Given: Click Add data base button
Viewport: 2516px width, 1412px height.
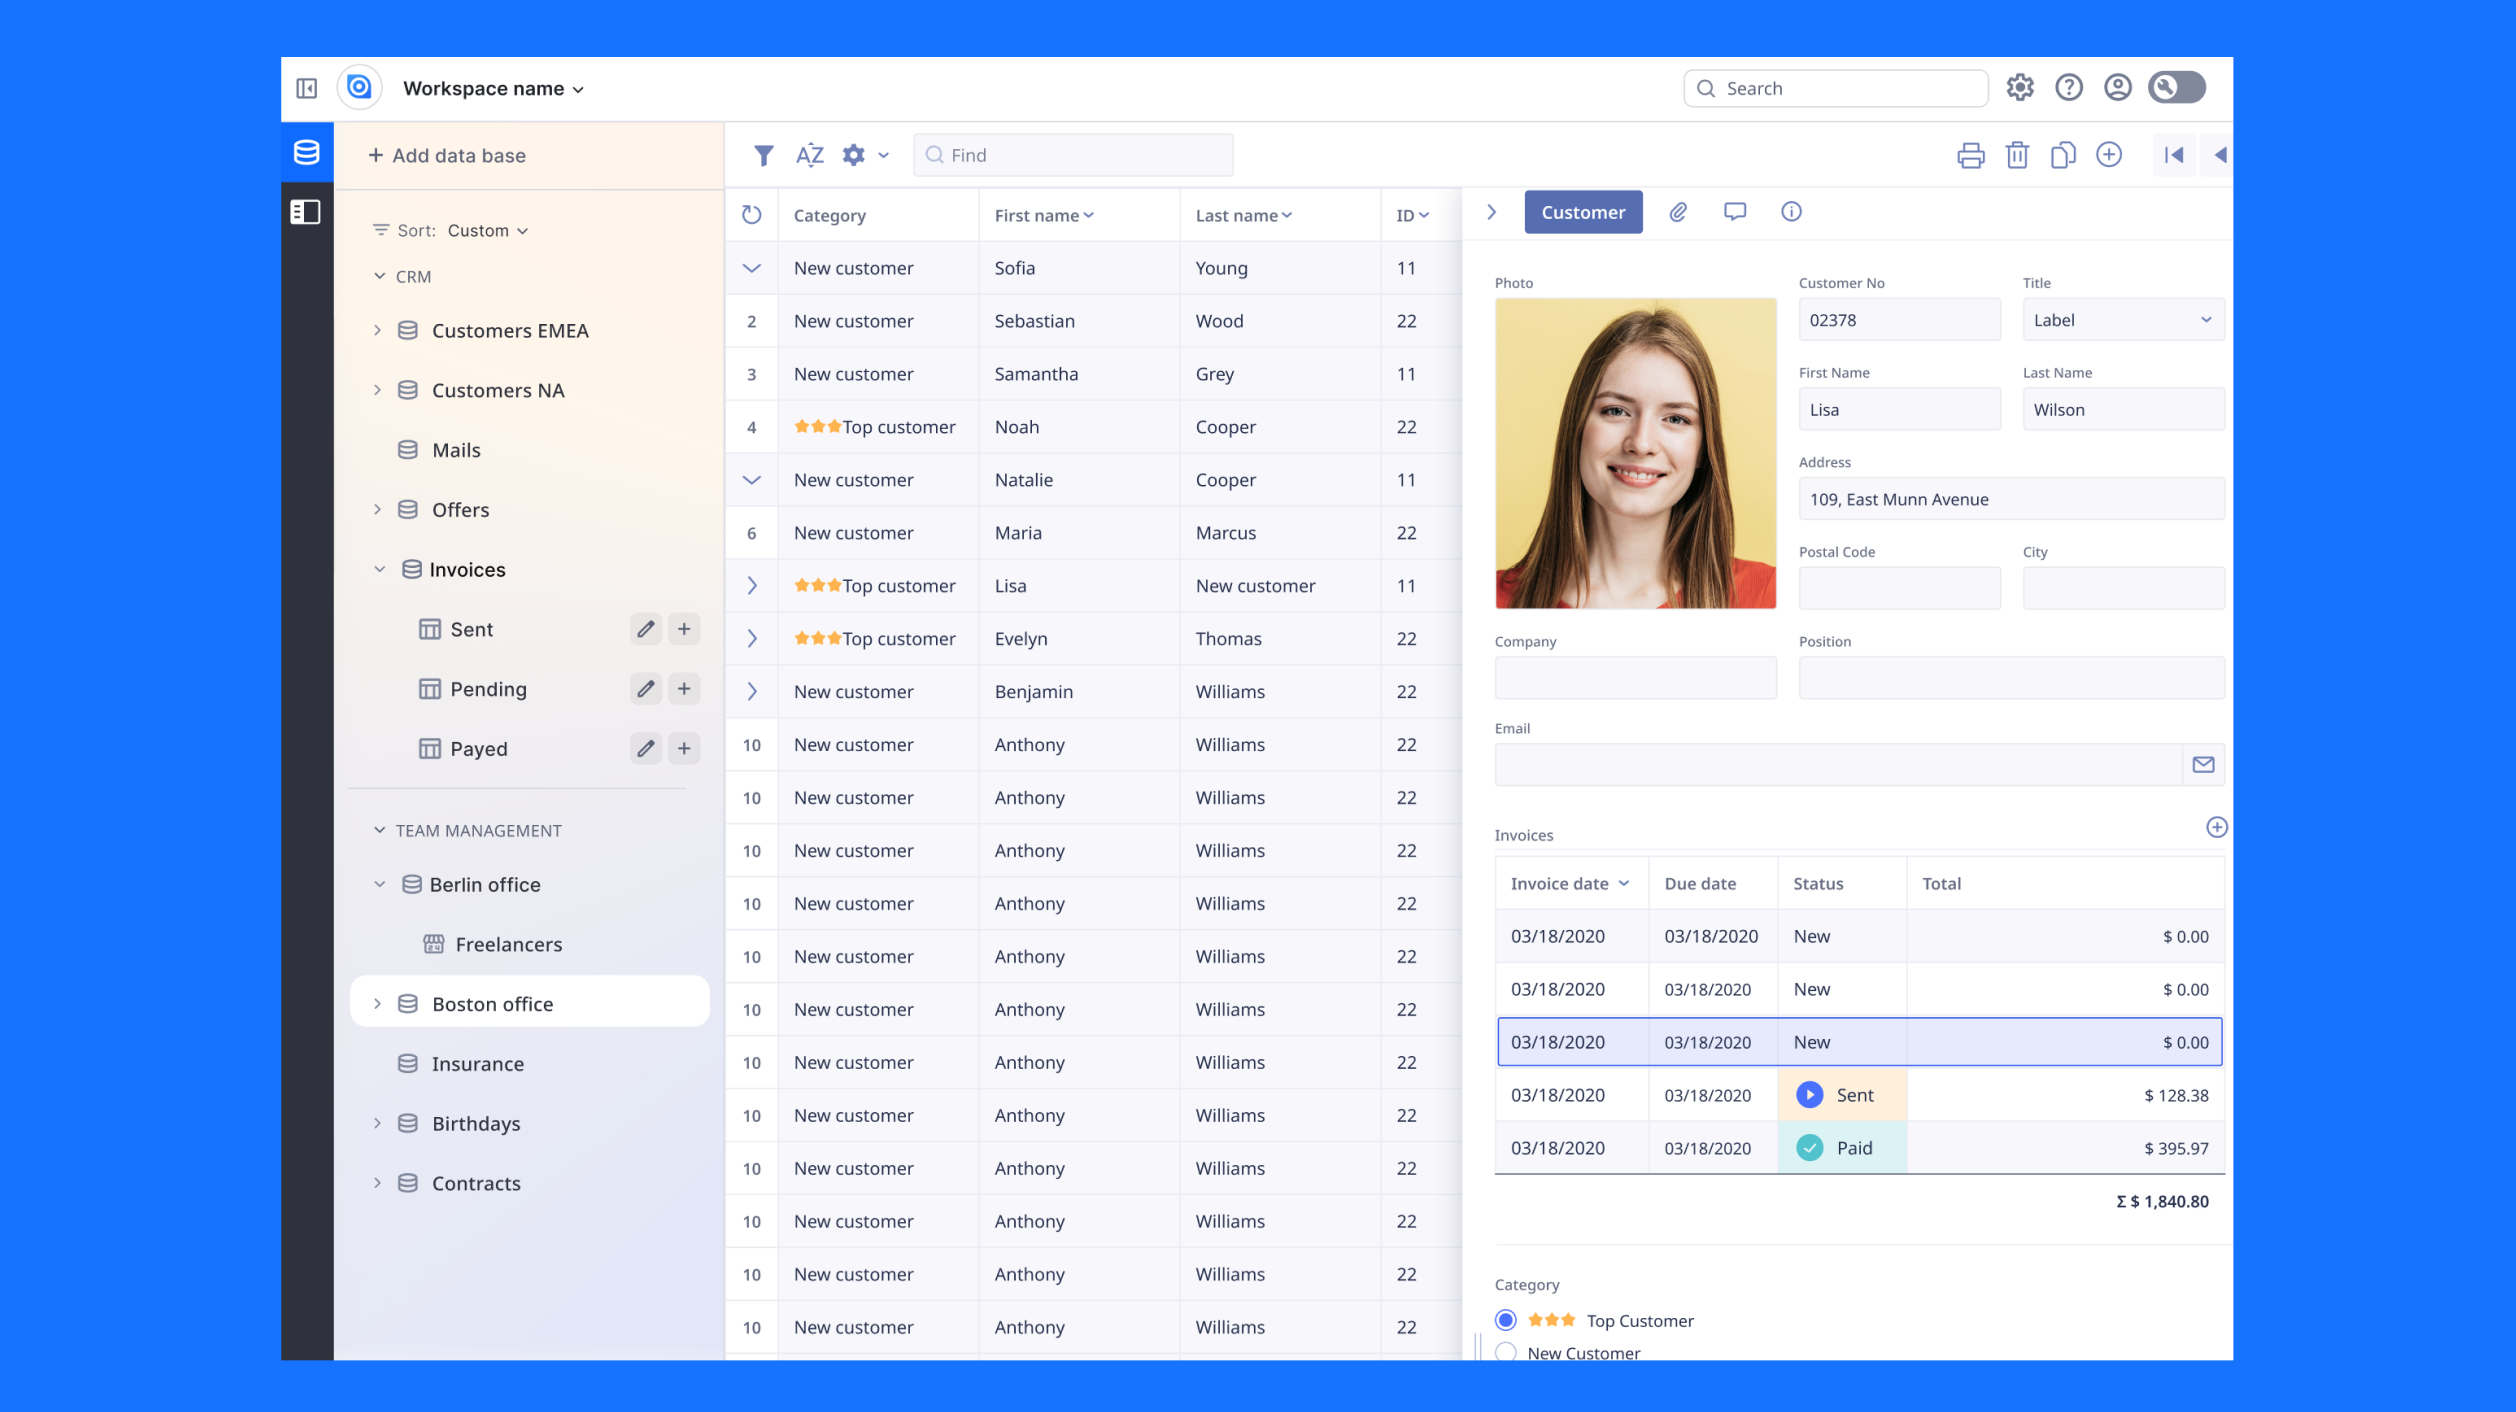Looking at the screenshot, I should [x=446, y=155].
